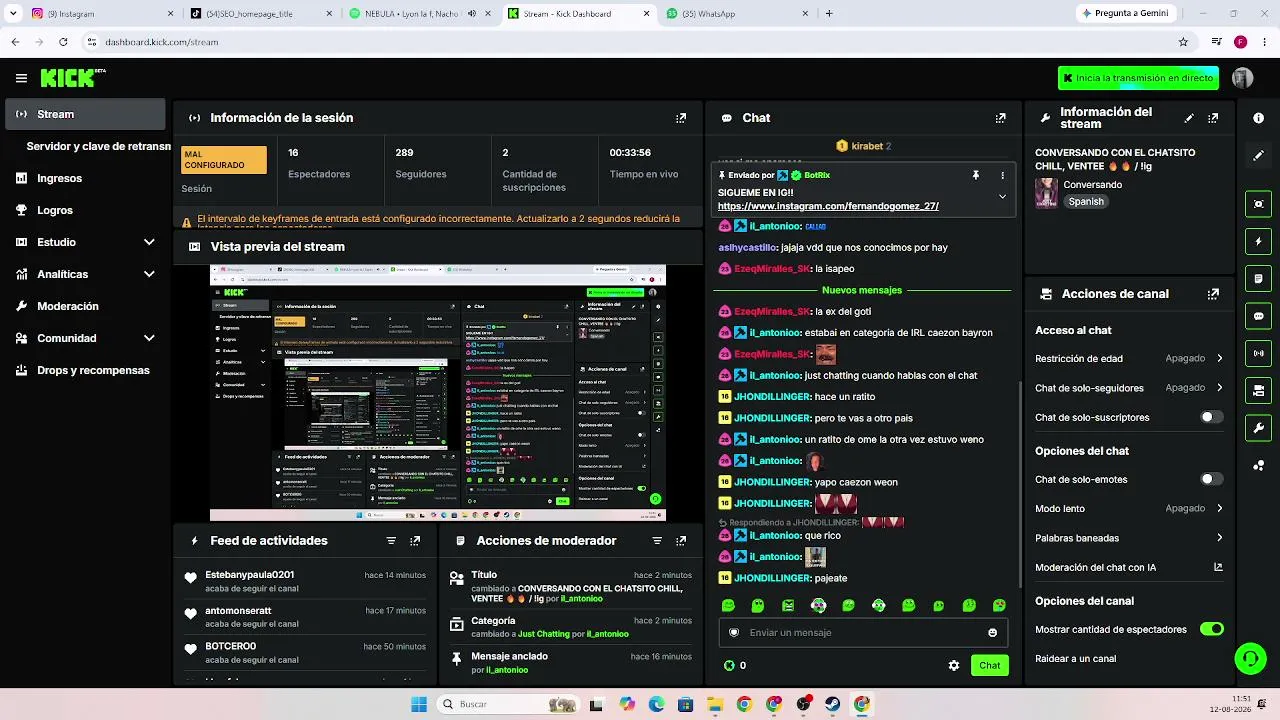Screen dimensions: 1280x720
Task: Filter the Acciones de moderador list
Action: coord(657,541)
